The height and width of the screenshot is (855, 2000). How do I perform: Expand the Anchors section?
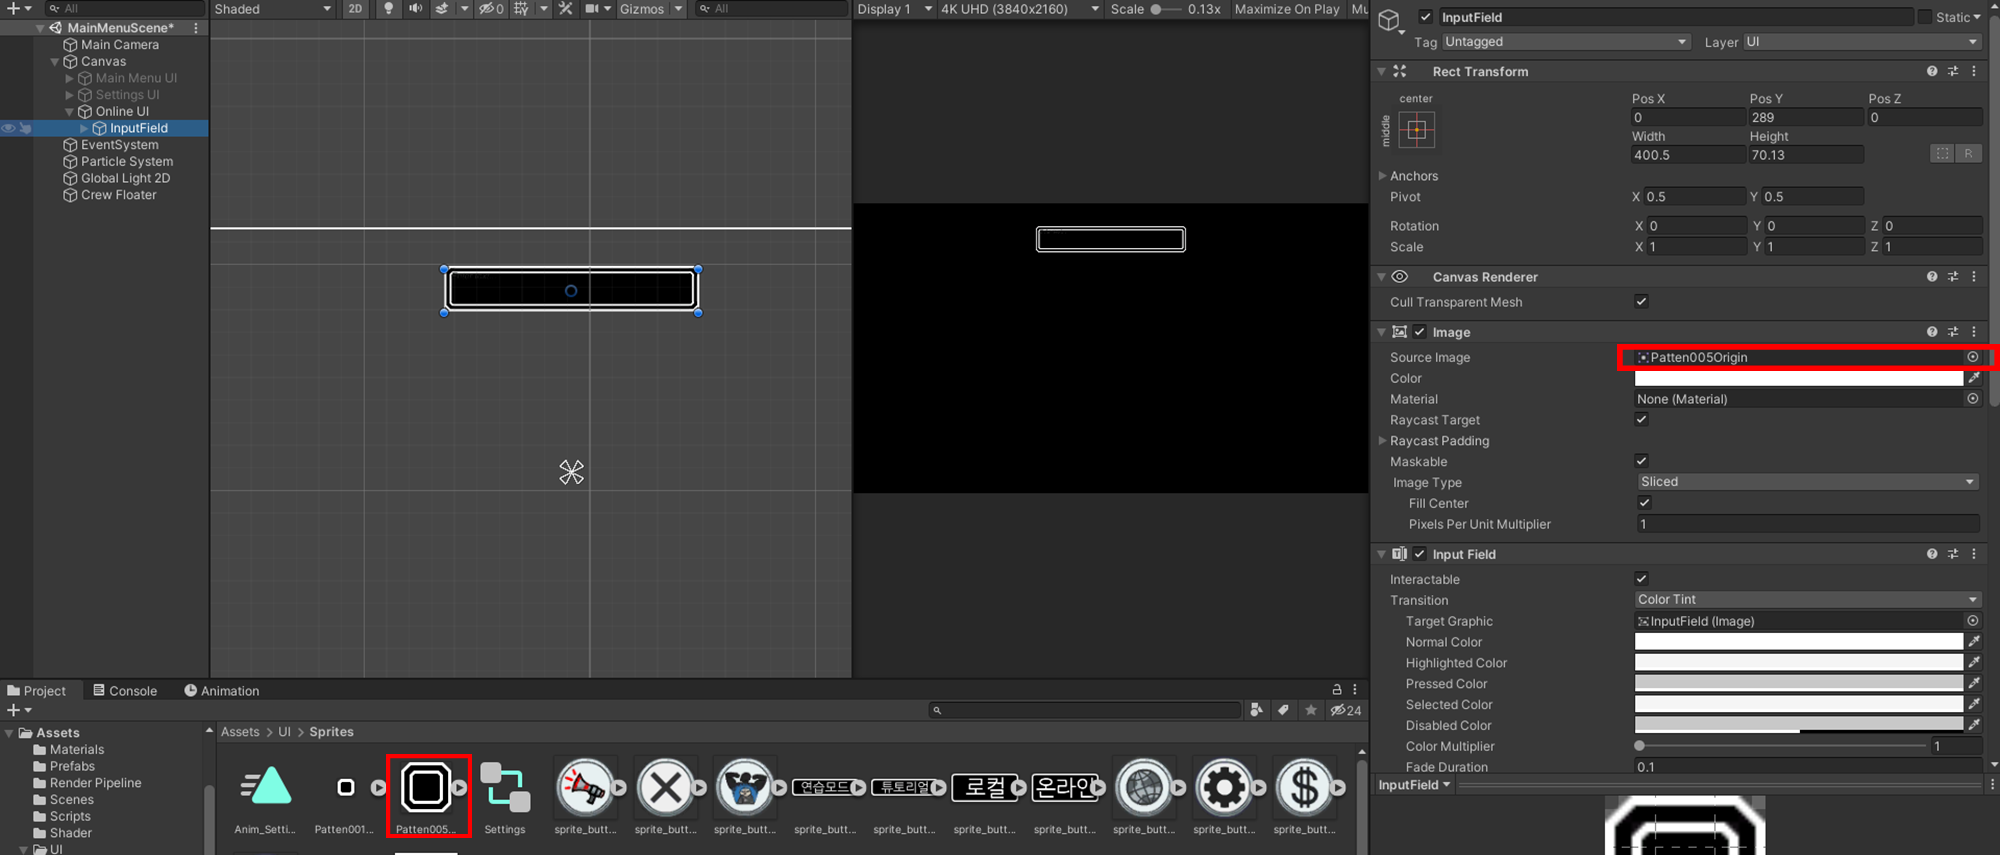[x=1383, y=176]
